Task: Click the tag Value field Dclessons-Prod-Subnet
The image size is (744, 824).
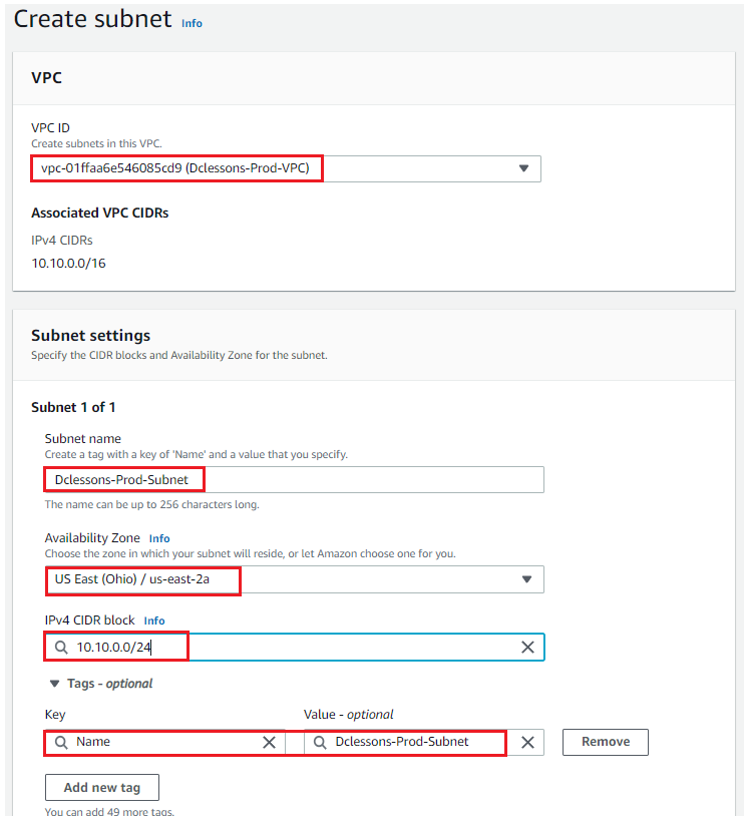Action: (423, 742)
